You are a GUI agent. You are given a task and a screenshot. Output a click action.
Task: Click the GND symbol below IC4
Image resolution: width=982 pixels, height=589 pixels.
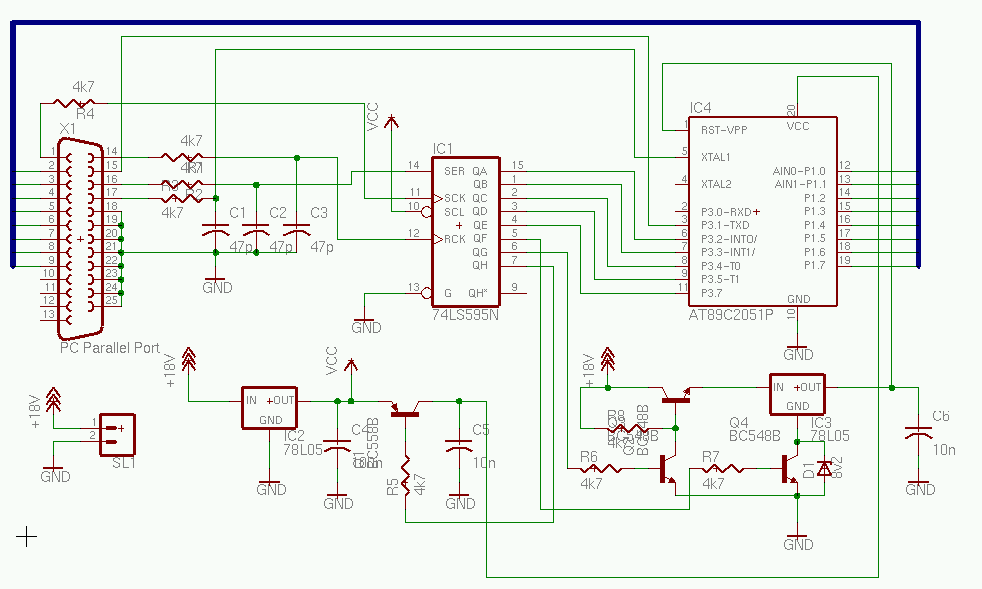click(797, 350)
